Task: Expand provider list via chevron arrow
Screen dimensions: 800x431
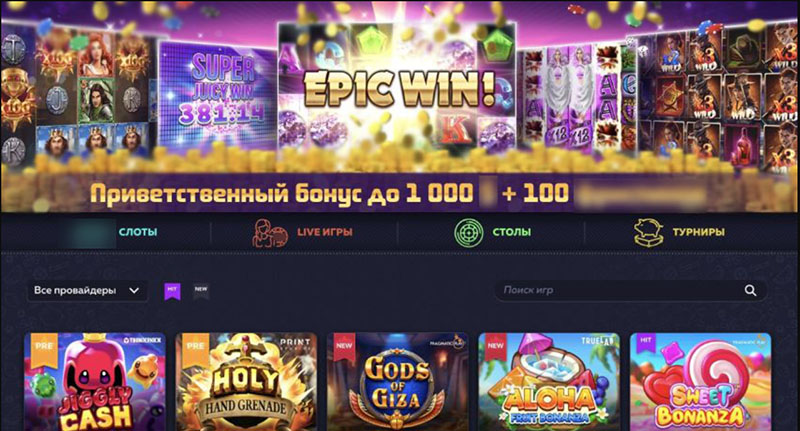Action: click(x=134, y=291)
